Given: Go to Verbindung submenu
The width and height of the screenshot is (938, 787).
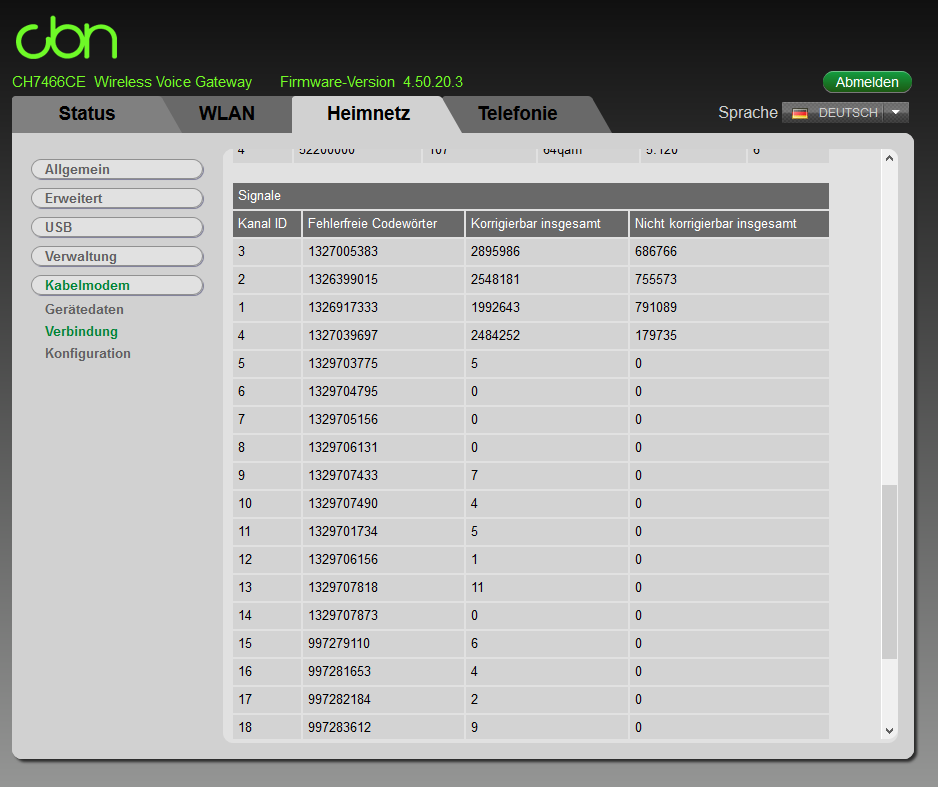Looking at the screenshot, I should (81, 331).
